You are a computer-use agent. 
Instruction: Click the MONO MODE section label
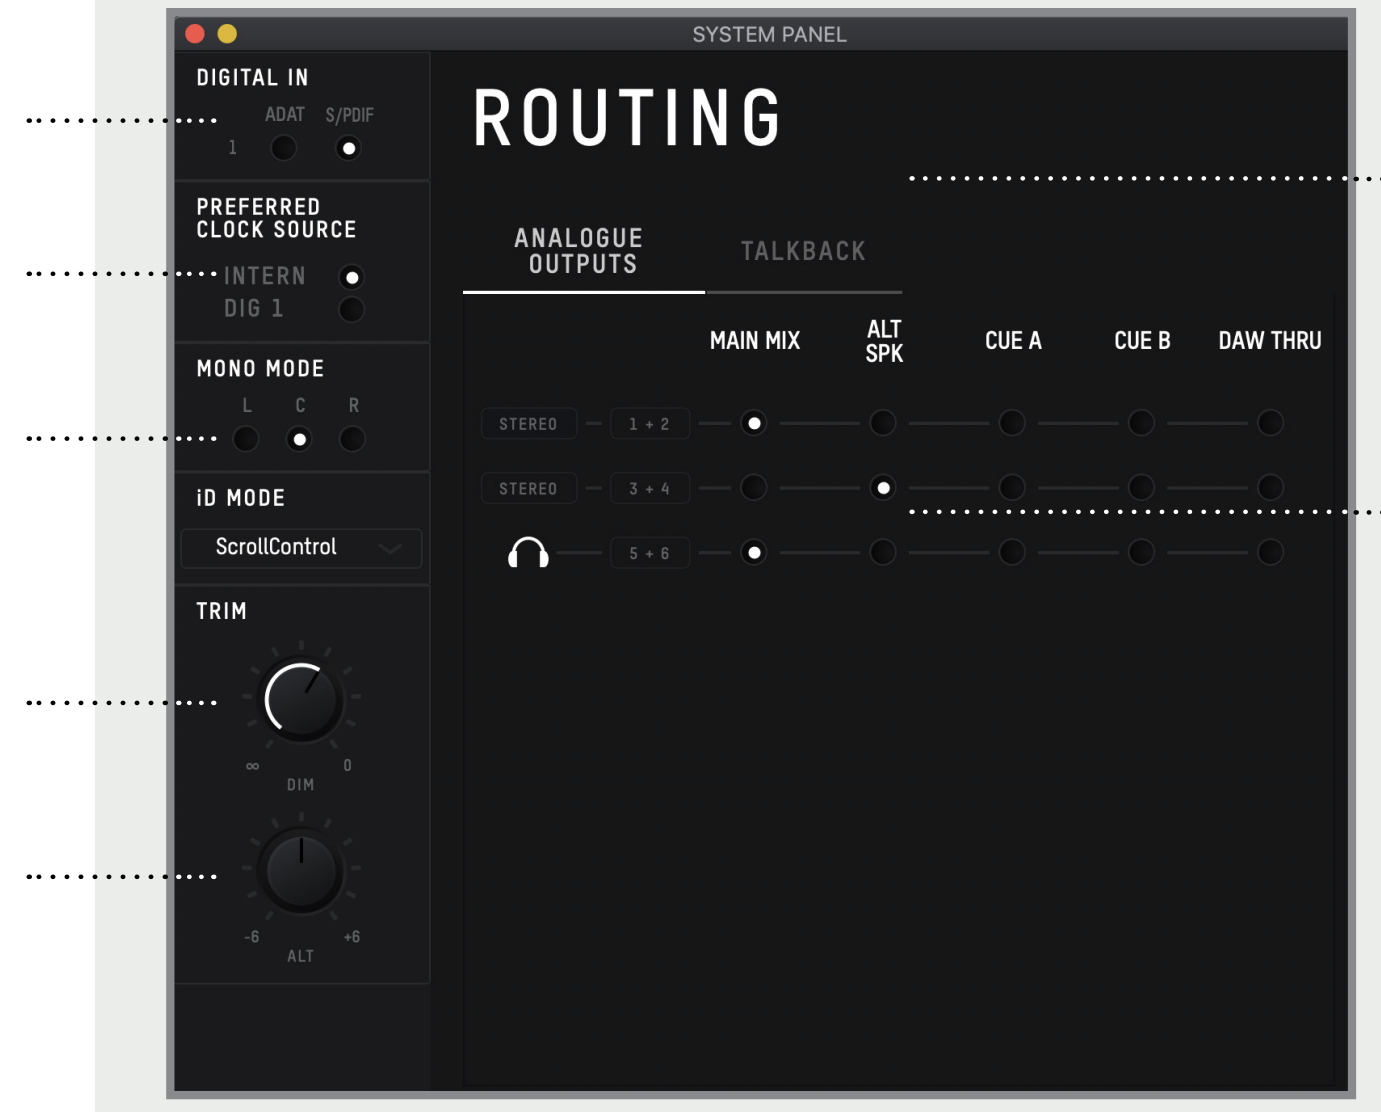[x=260, y=369]
